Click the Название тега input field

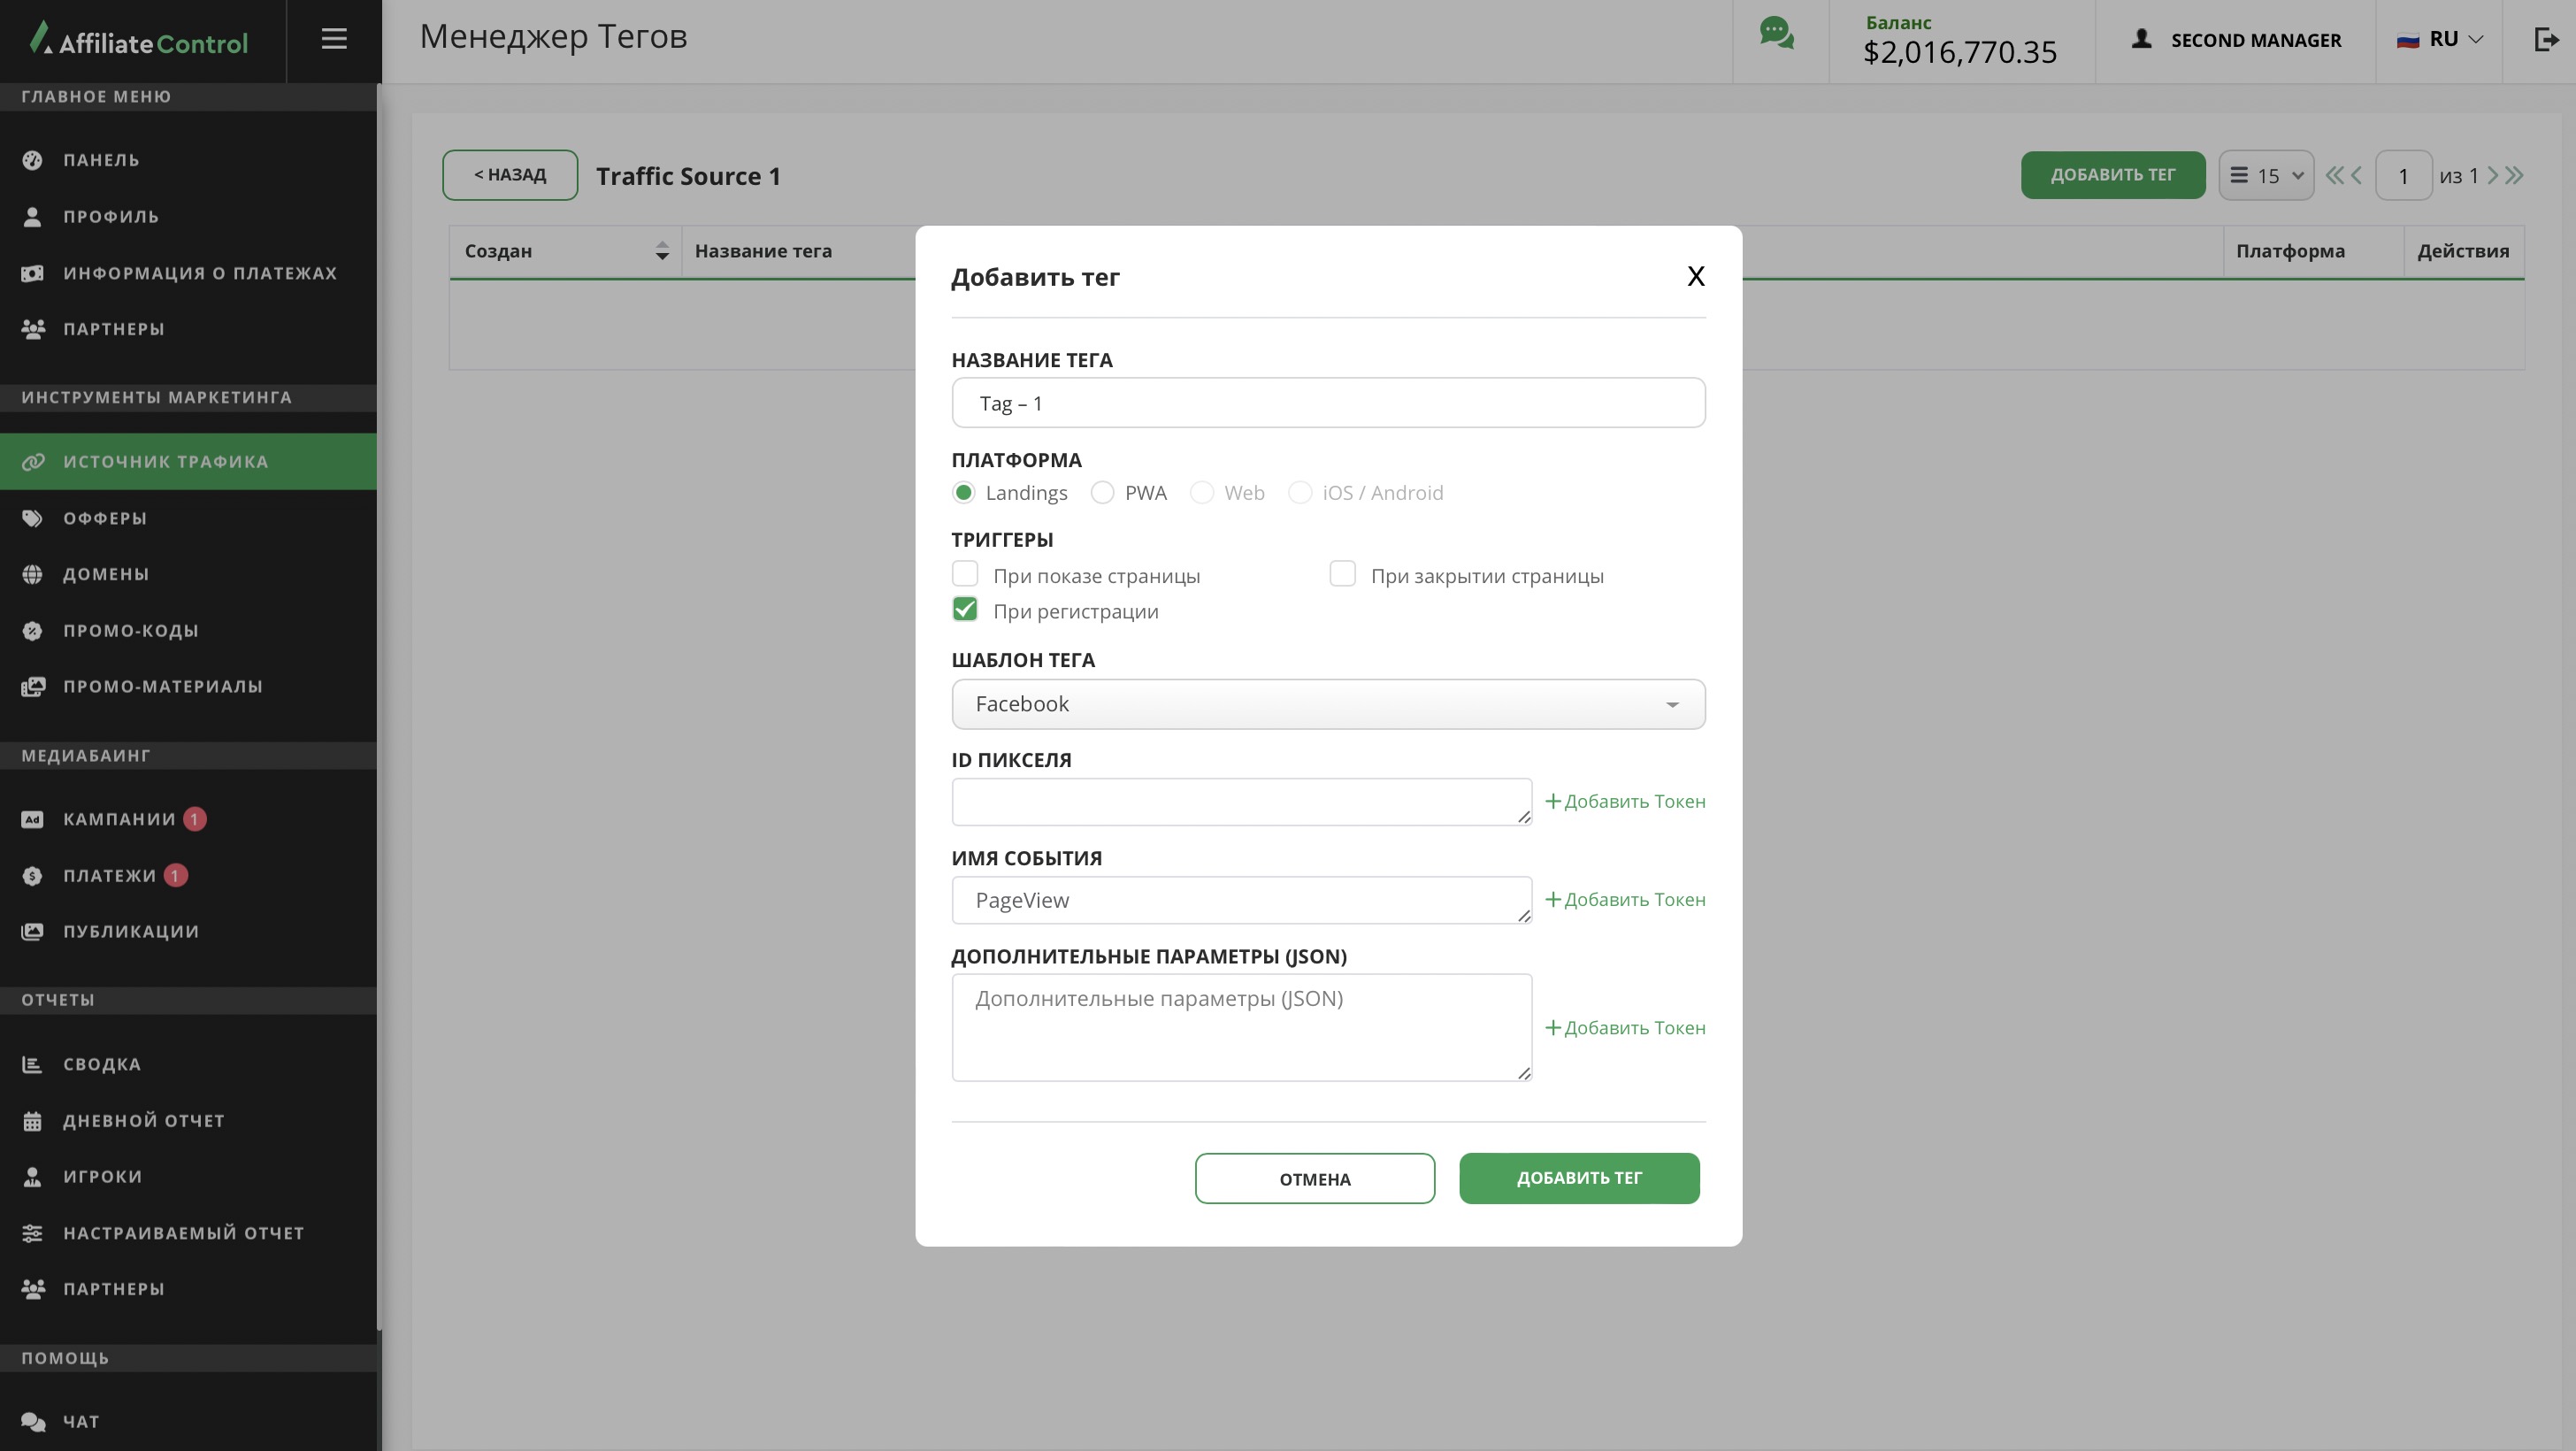point(1327,403)
